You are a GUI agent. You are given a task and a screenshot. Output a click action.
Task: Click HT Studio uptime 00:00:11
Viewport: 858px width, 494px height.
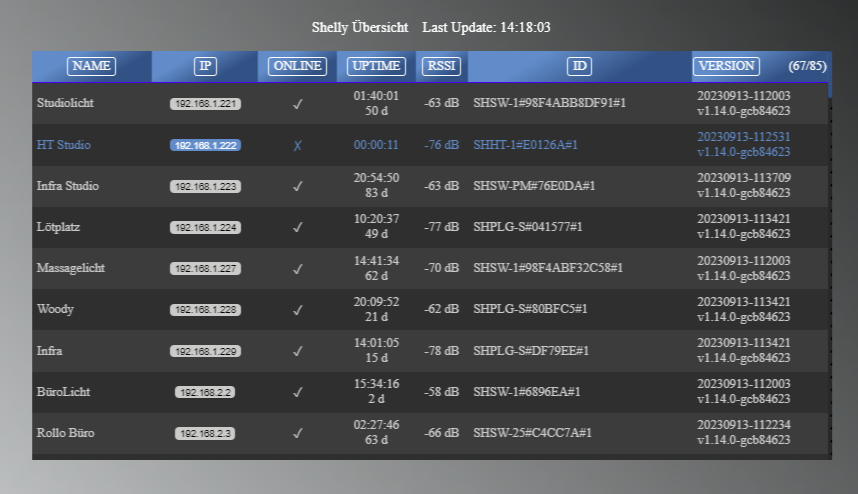pyautogui.click(x=376, y=145)
